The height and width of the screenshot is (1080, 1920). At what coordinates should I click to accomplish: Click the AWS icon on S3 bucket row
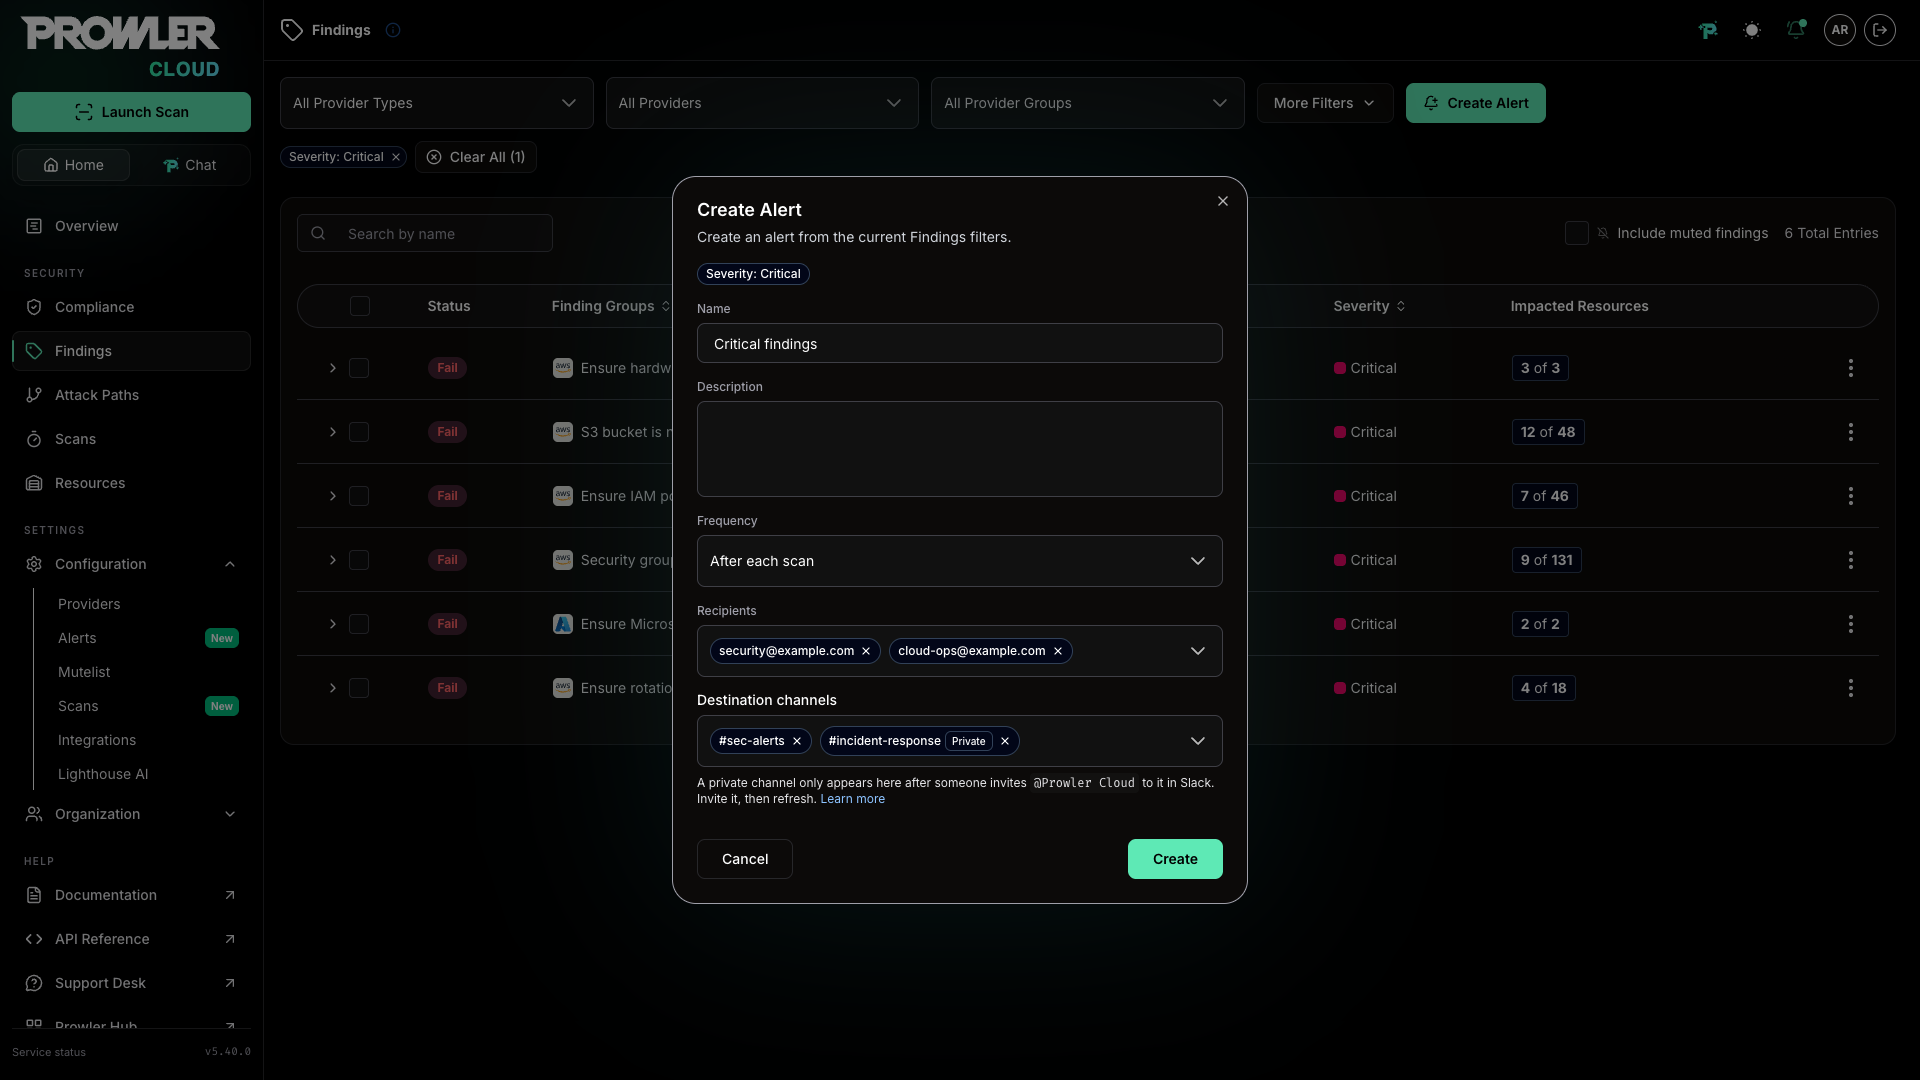pyautogui.click(x=563, y=432)
